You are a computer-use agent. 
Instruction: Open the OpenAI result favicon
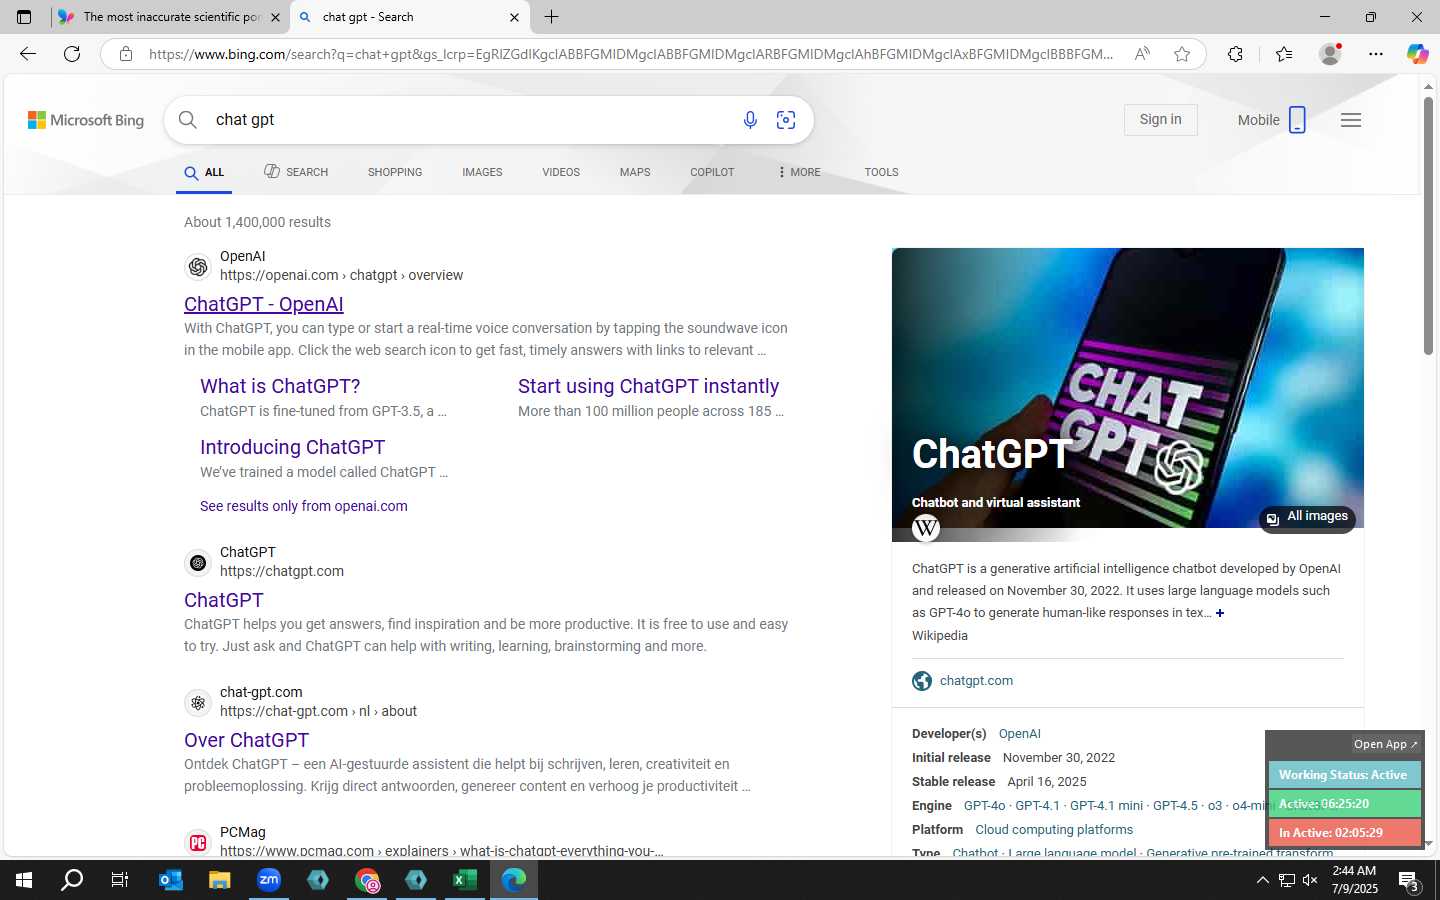click(198, 266)
